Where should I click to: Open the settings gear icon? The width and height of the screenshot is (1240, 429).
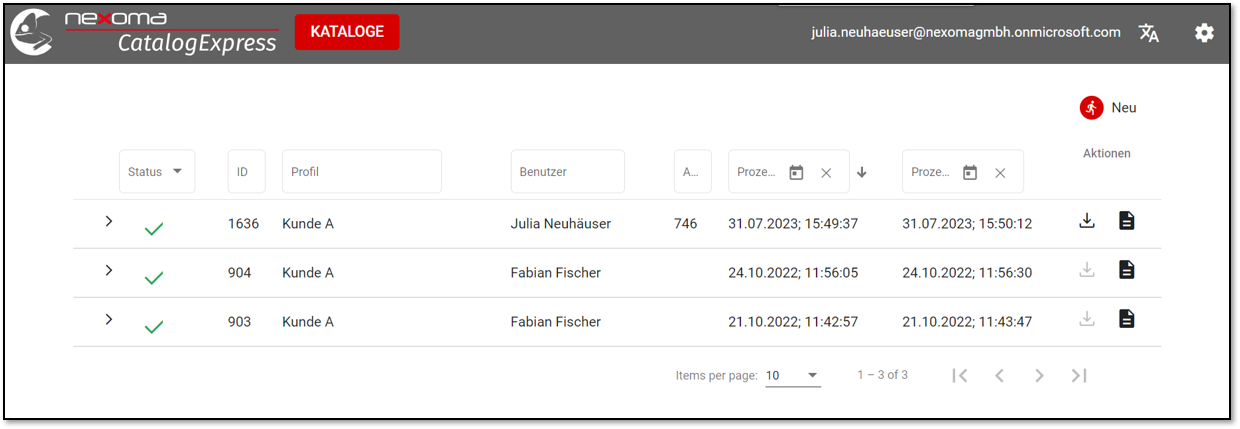(x=1204, y=33)
